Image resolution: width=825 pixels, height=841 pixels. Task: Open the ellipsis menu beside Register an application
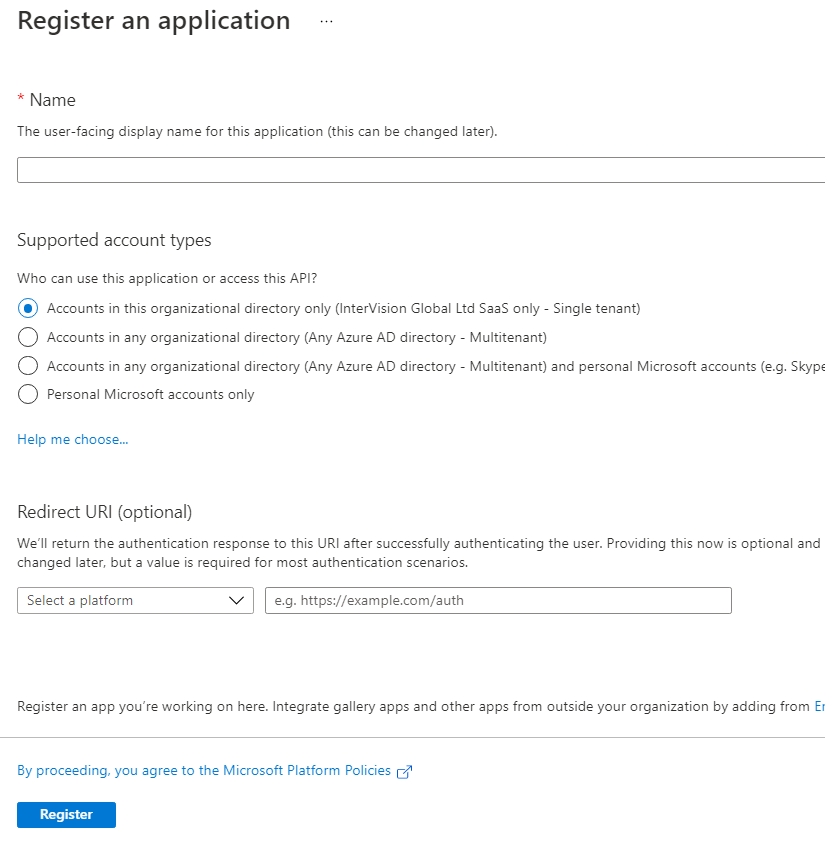326,21
